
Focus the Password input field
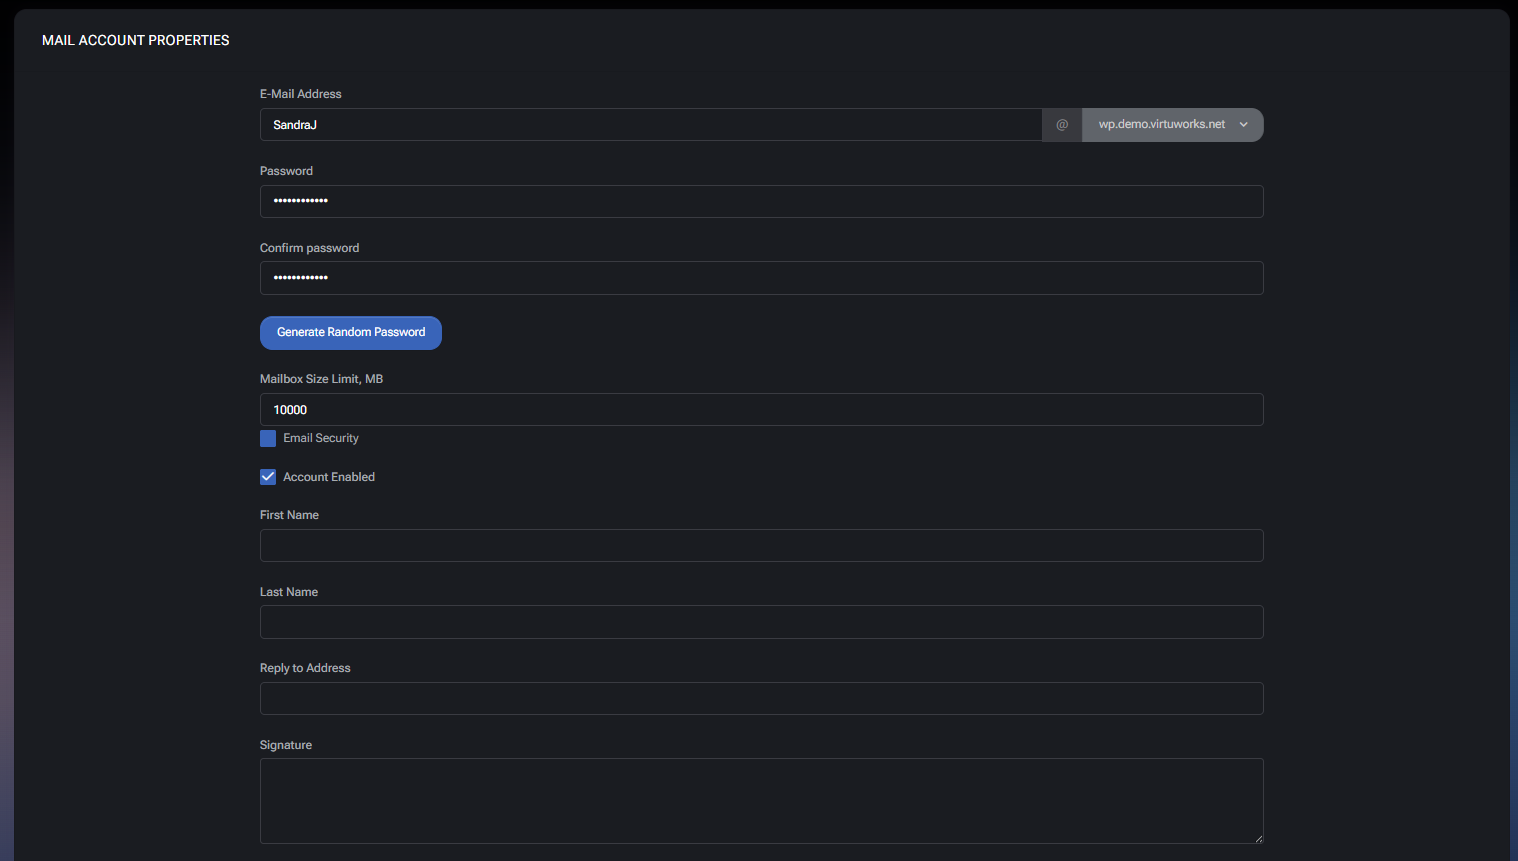pos(760,201)
